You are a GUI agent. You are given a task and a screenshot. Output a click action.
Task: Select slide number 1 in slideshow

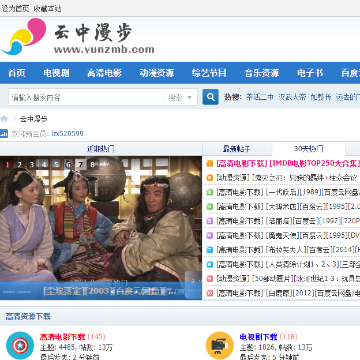point(7,164)
